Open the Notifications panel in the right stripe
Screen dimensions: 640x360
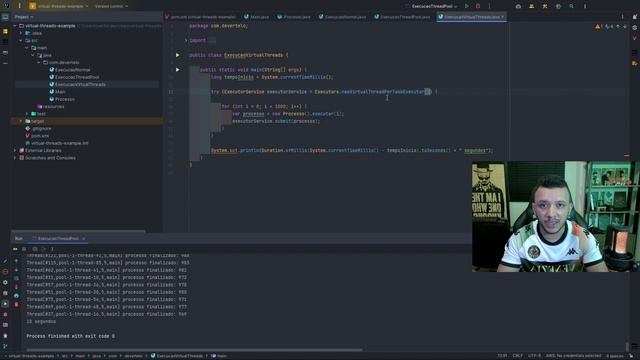[x=635, y=17]
